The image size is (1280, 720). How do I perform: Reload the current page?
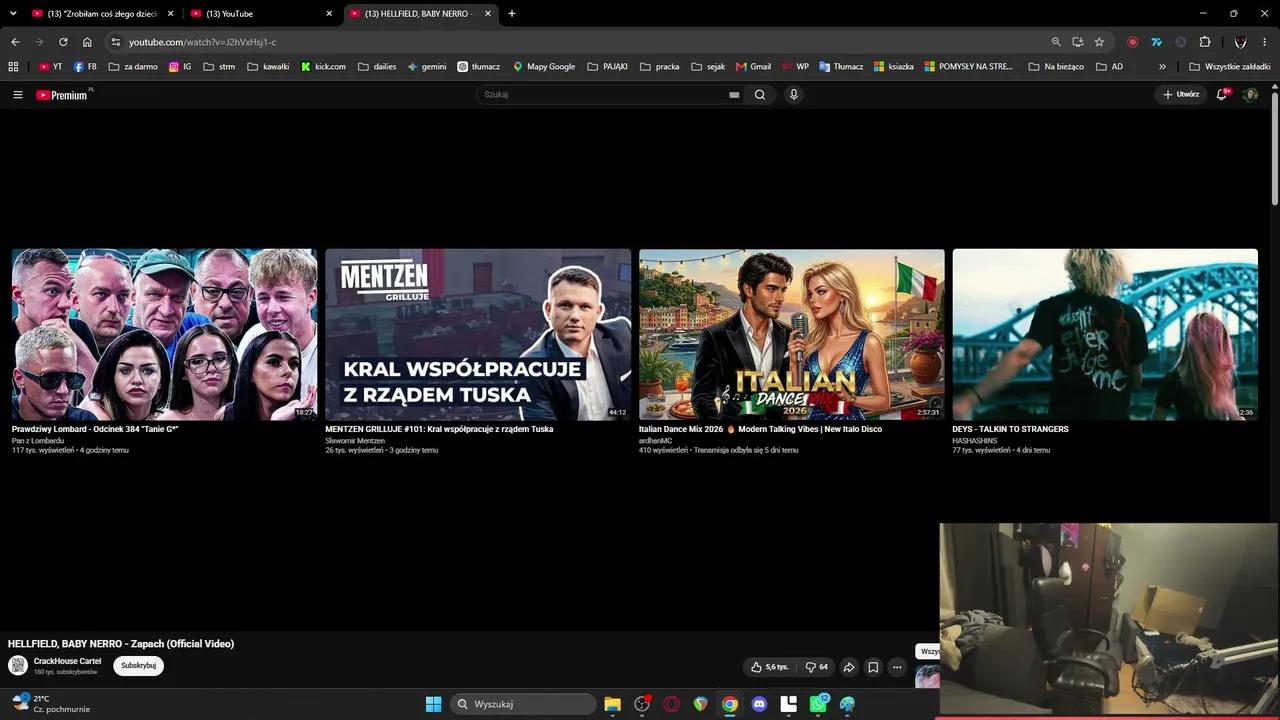(x=63, y=42)
